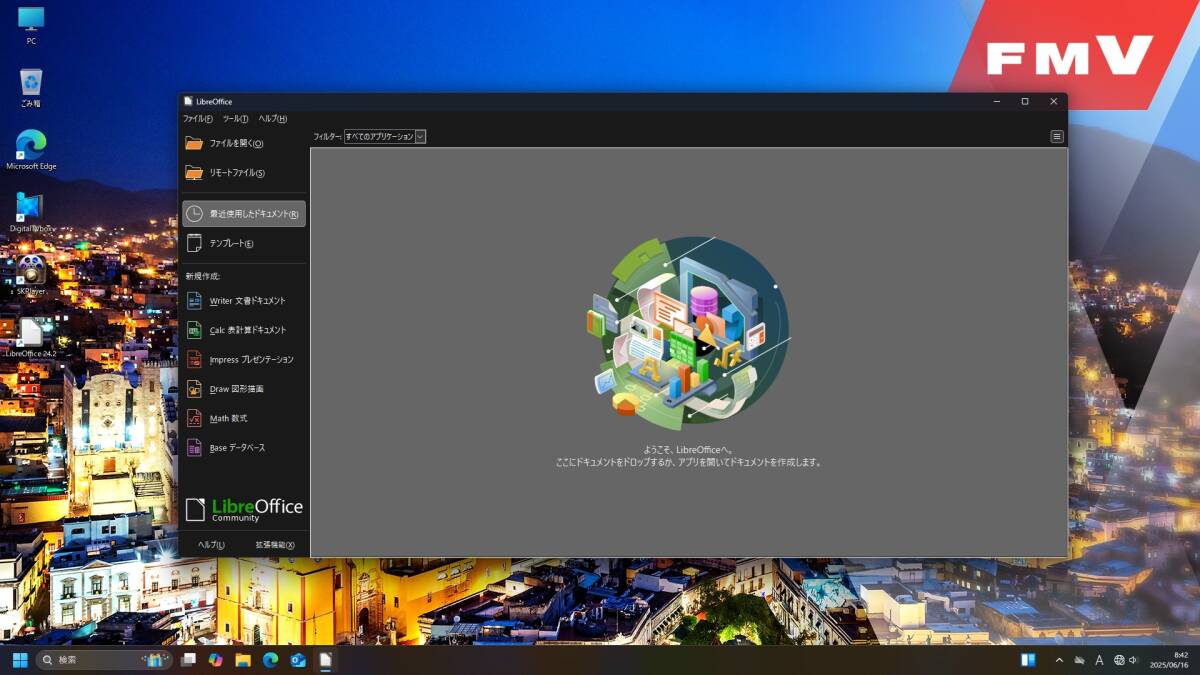1200x675 pixels.
Task: Open Microsoft Edge from the taskbar
Action: coord(270,660)
